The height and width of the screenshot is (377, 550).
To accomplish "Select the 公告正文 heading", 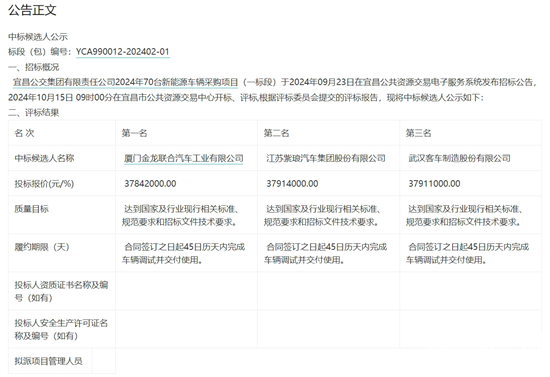I will click(32, 10).
